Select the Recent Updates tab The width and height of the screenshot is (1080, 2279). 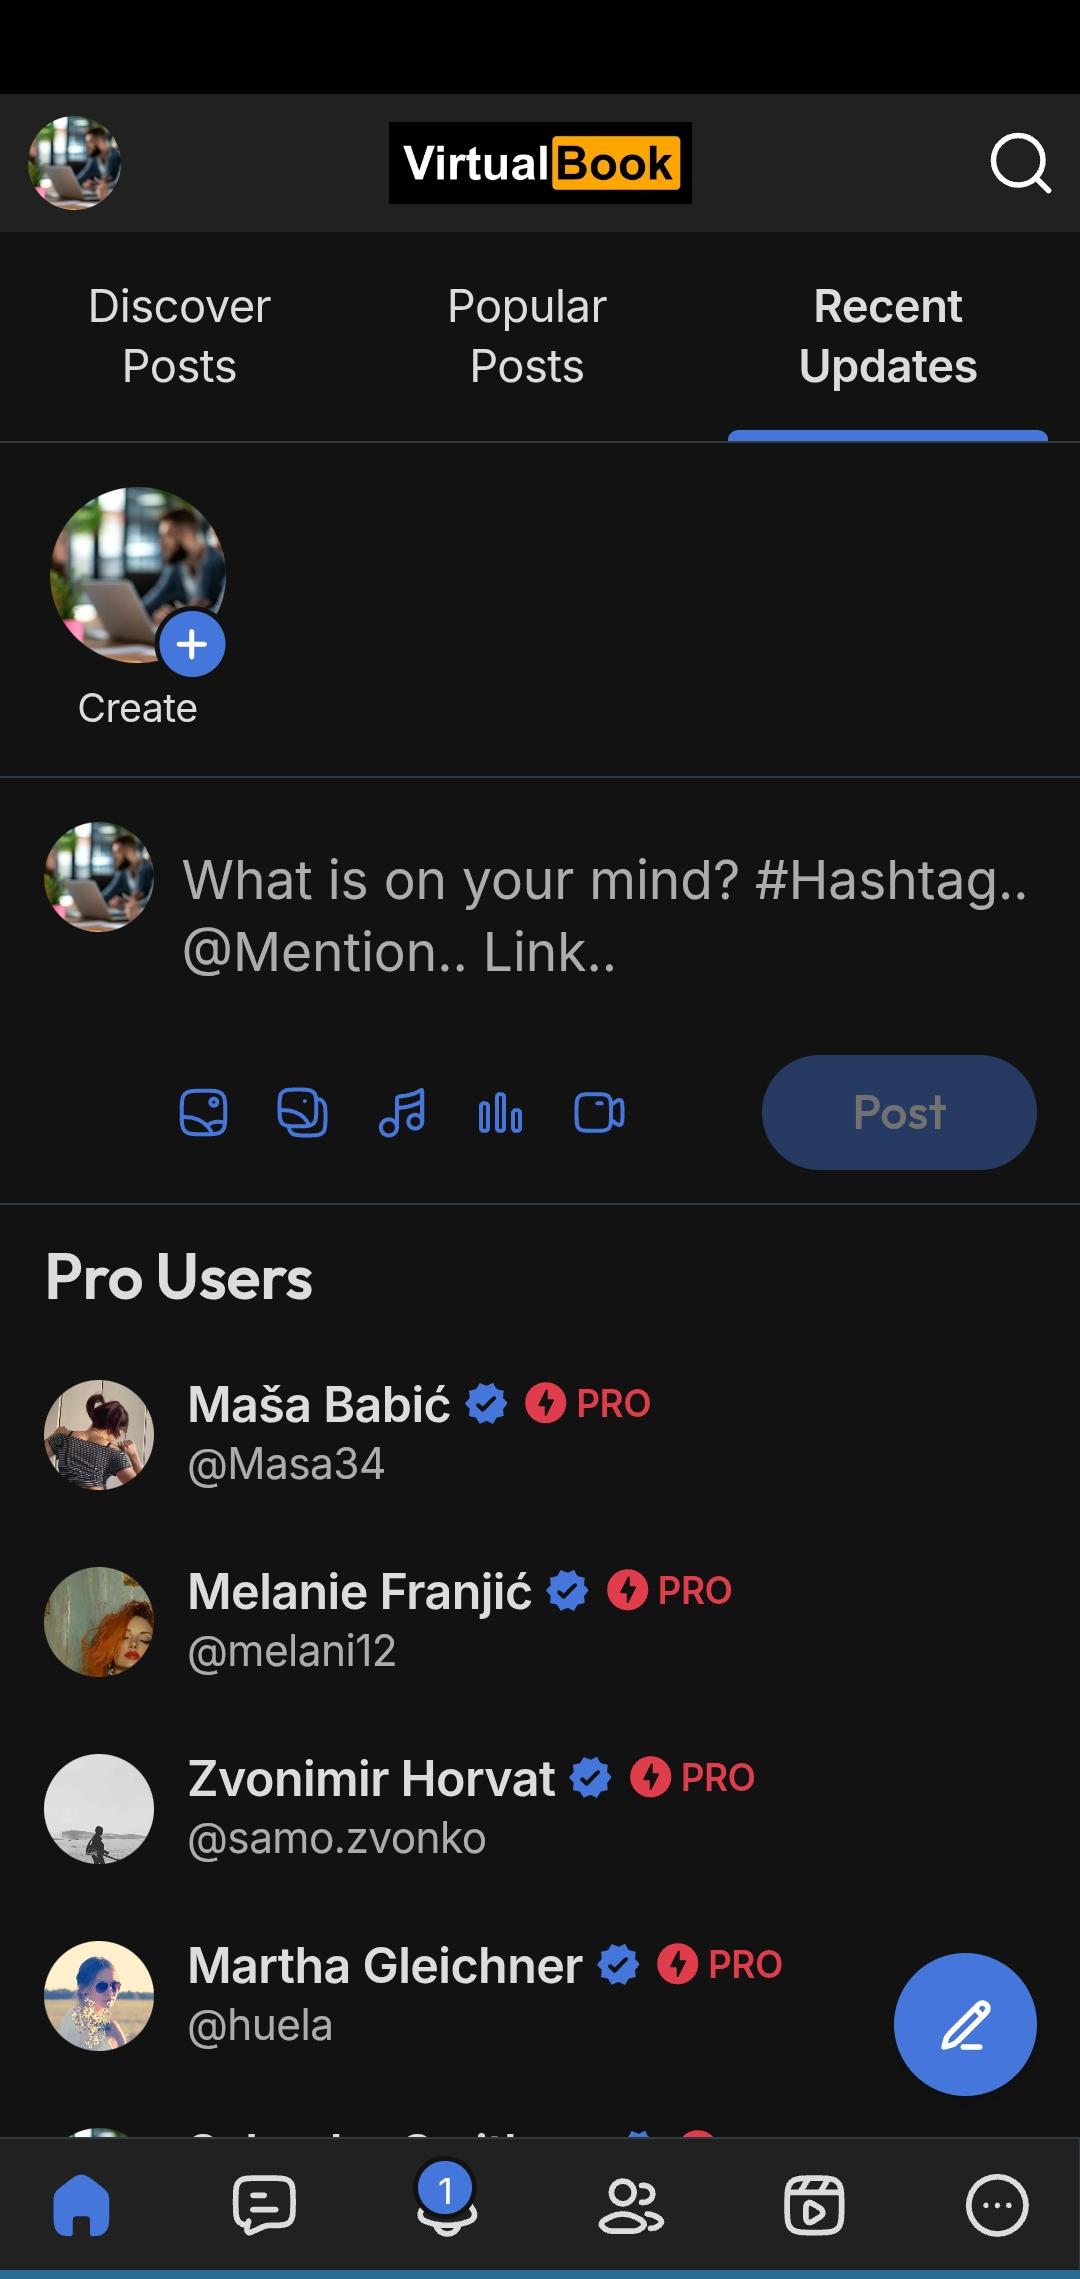click(x=887, y=336)
